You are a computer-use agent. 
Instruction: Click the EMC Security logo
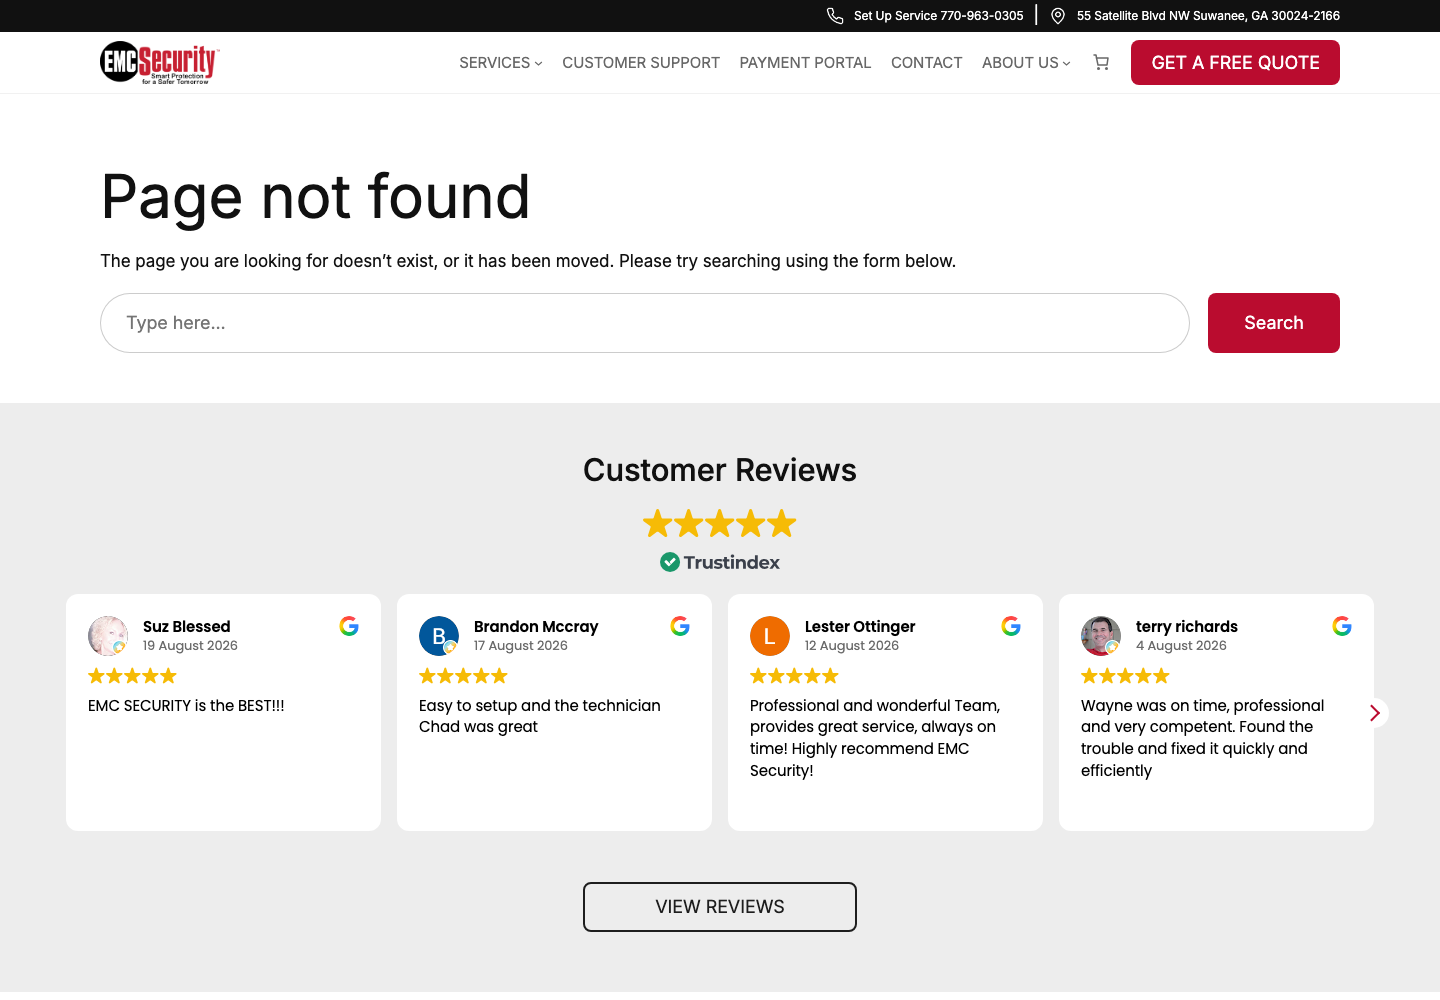[x=160, y=62]
